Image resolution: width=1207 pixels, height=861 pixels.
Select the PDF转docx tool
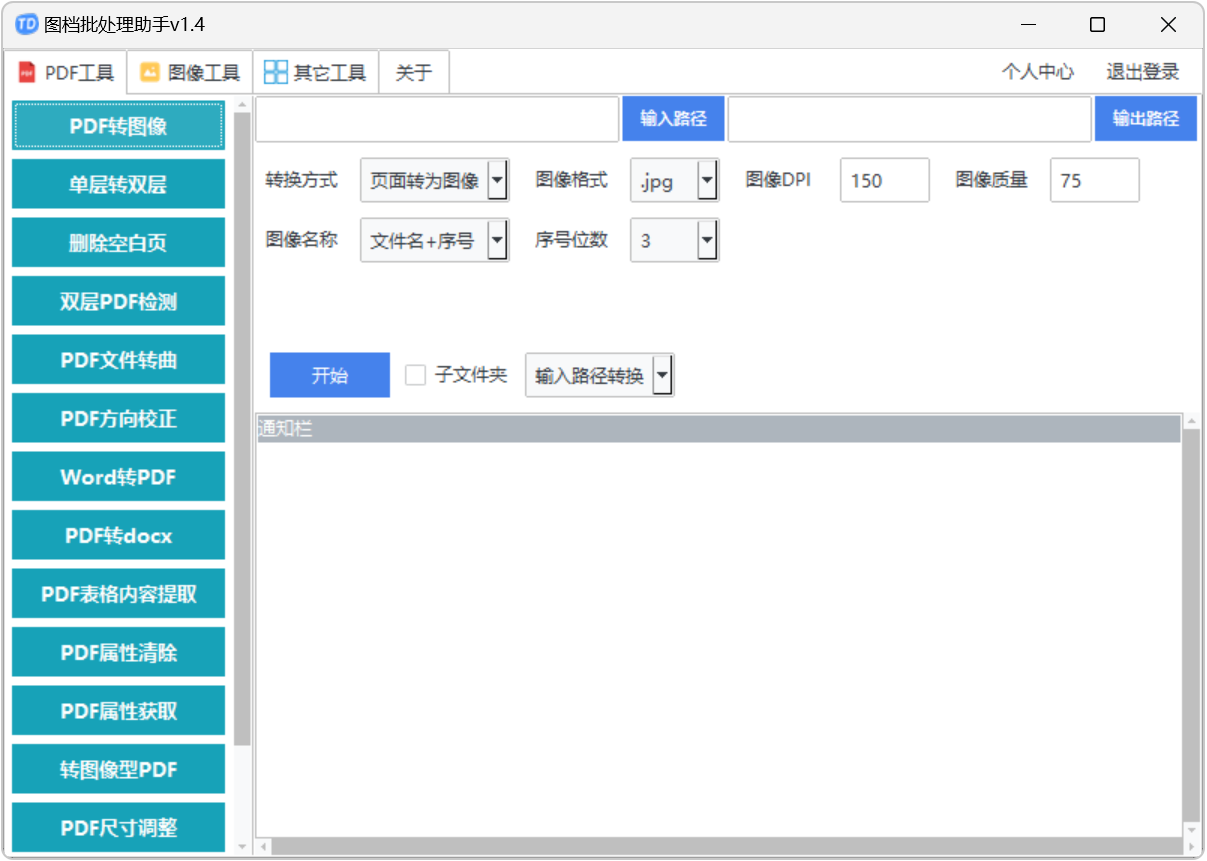(x=118, y=536)
